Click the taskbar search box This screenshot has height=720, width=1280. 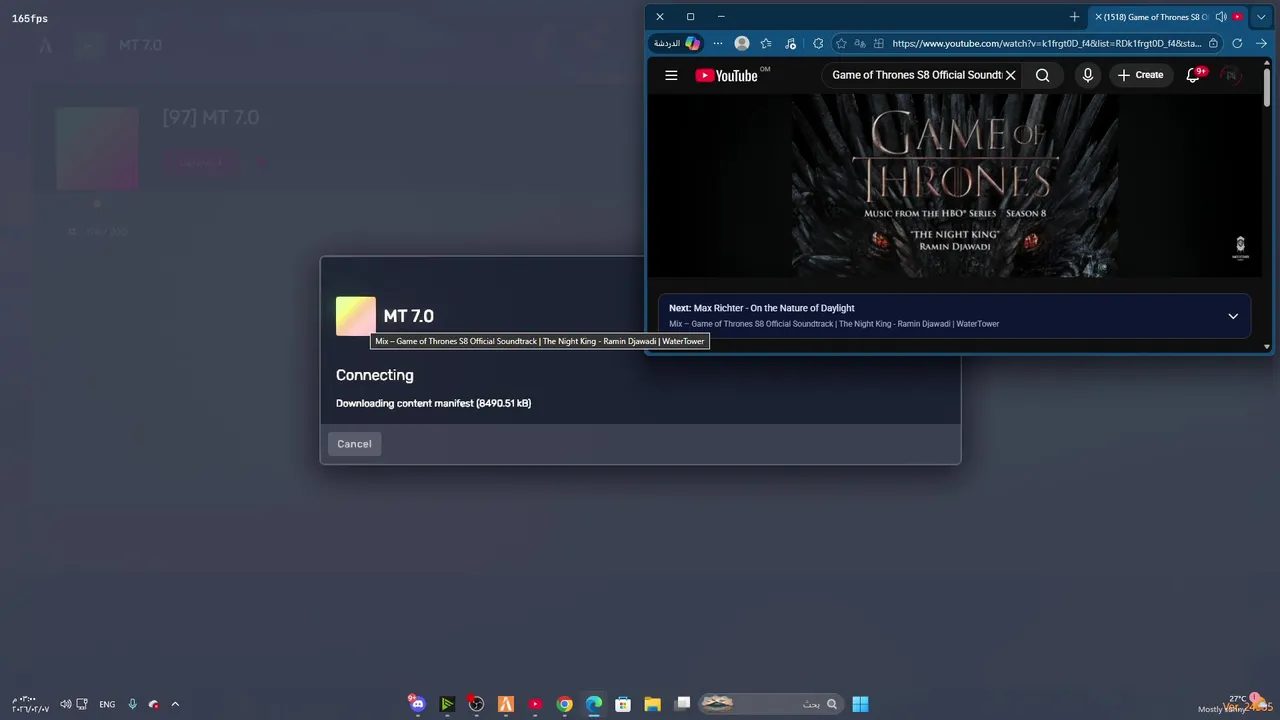[x=769, y=704]
